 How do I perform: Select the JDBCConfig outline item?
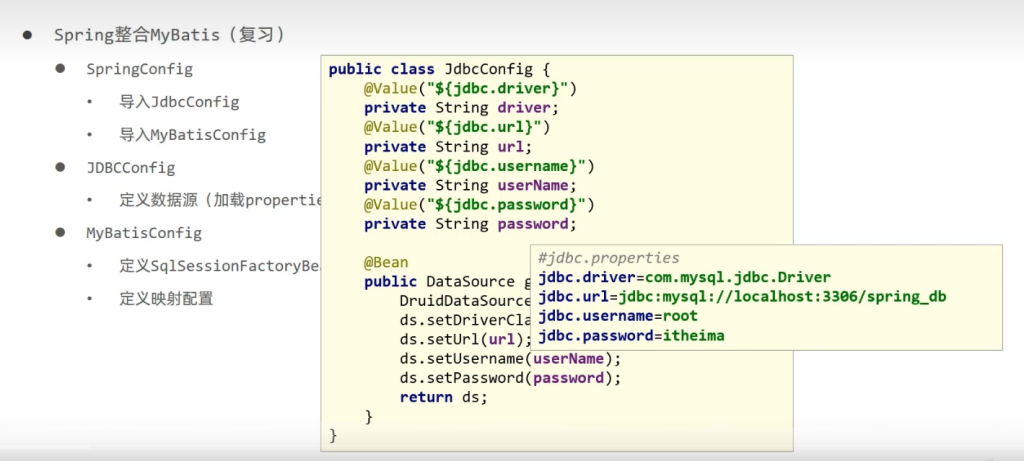130,167
